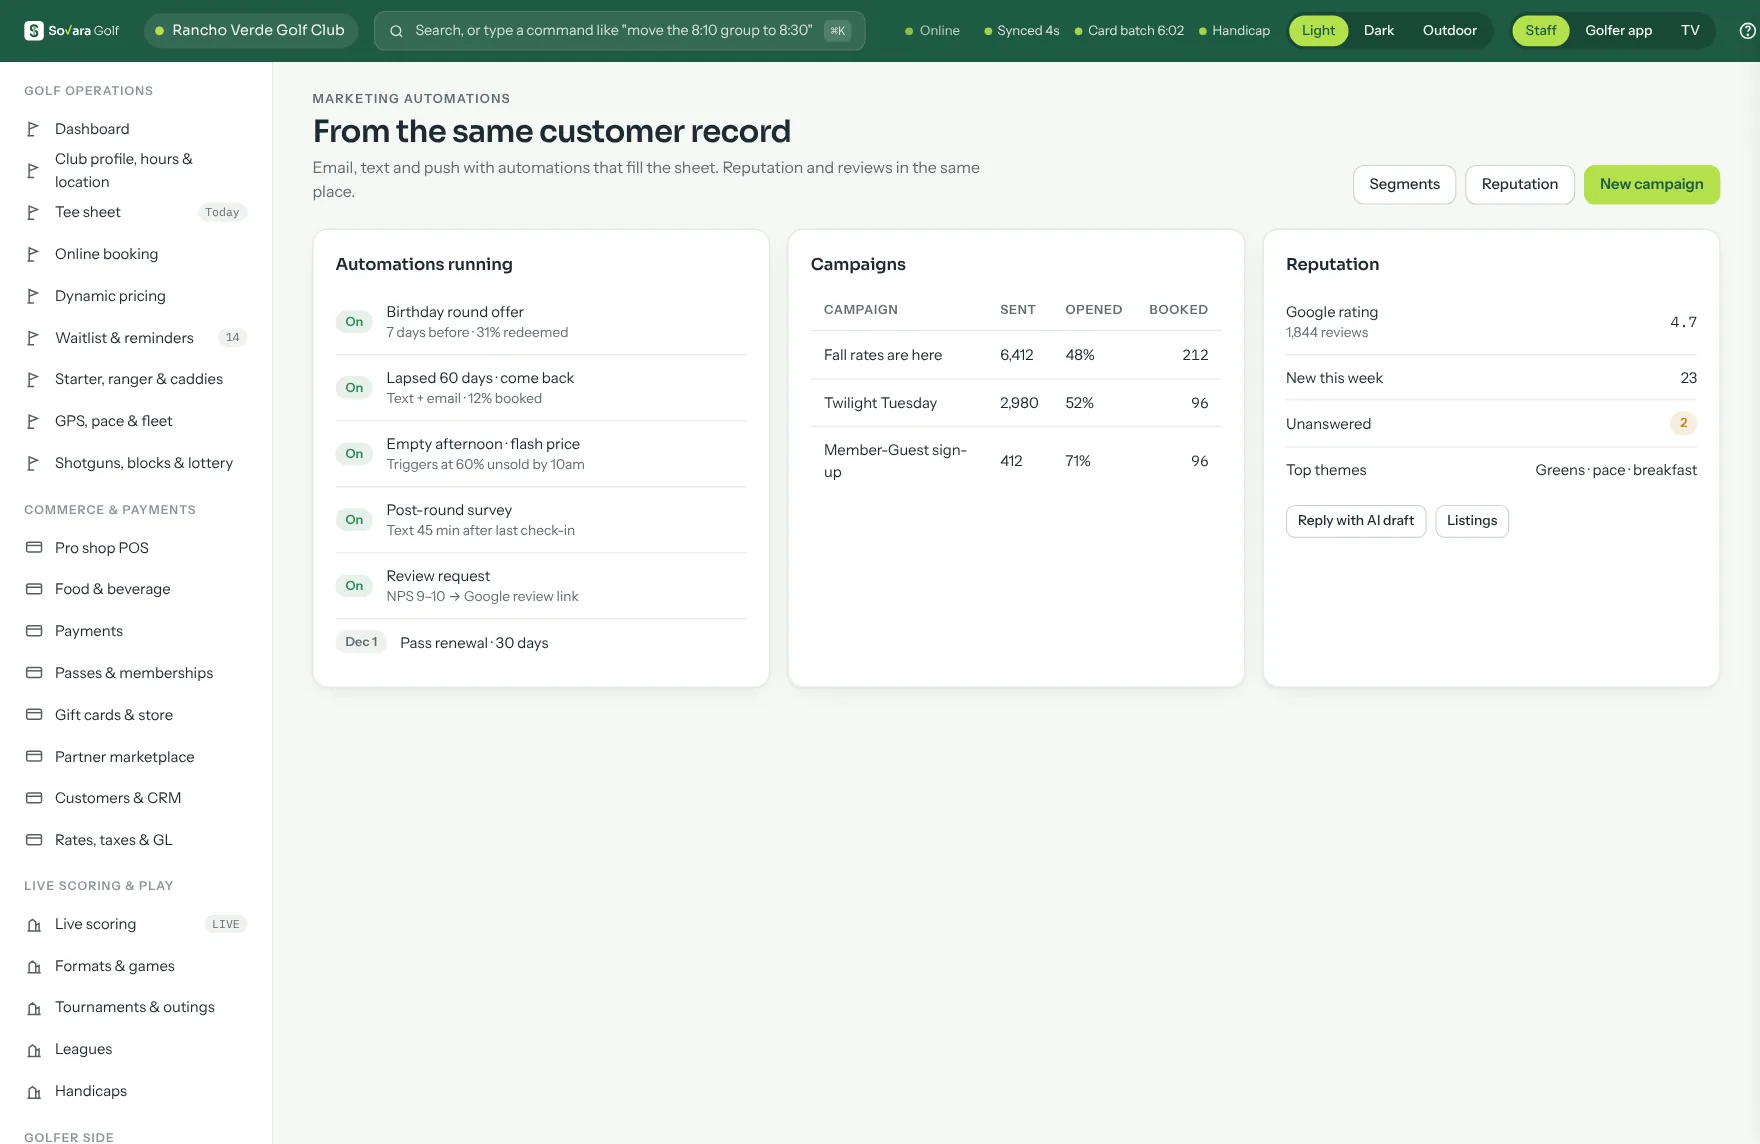Click the New campaign button
The width and height of the screenshot is (1760, 1144).
pos(1651,185)
